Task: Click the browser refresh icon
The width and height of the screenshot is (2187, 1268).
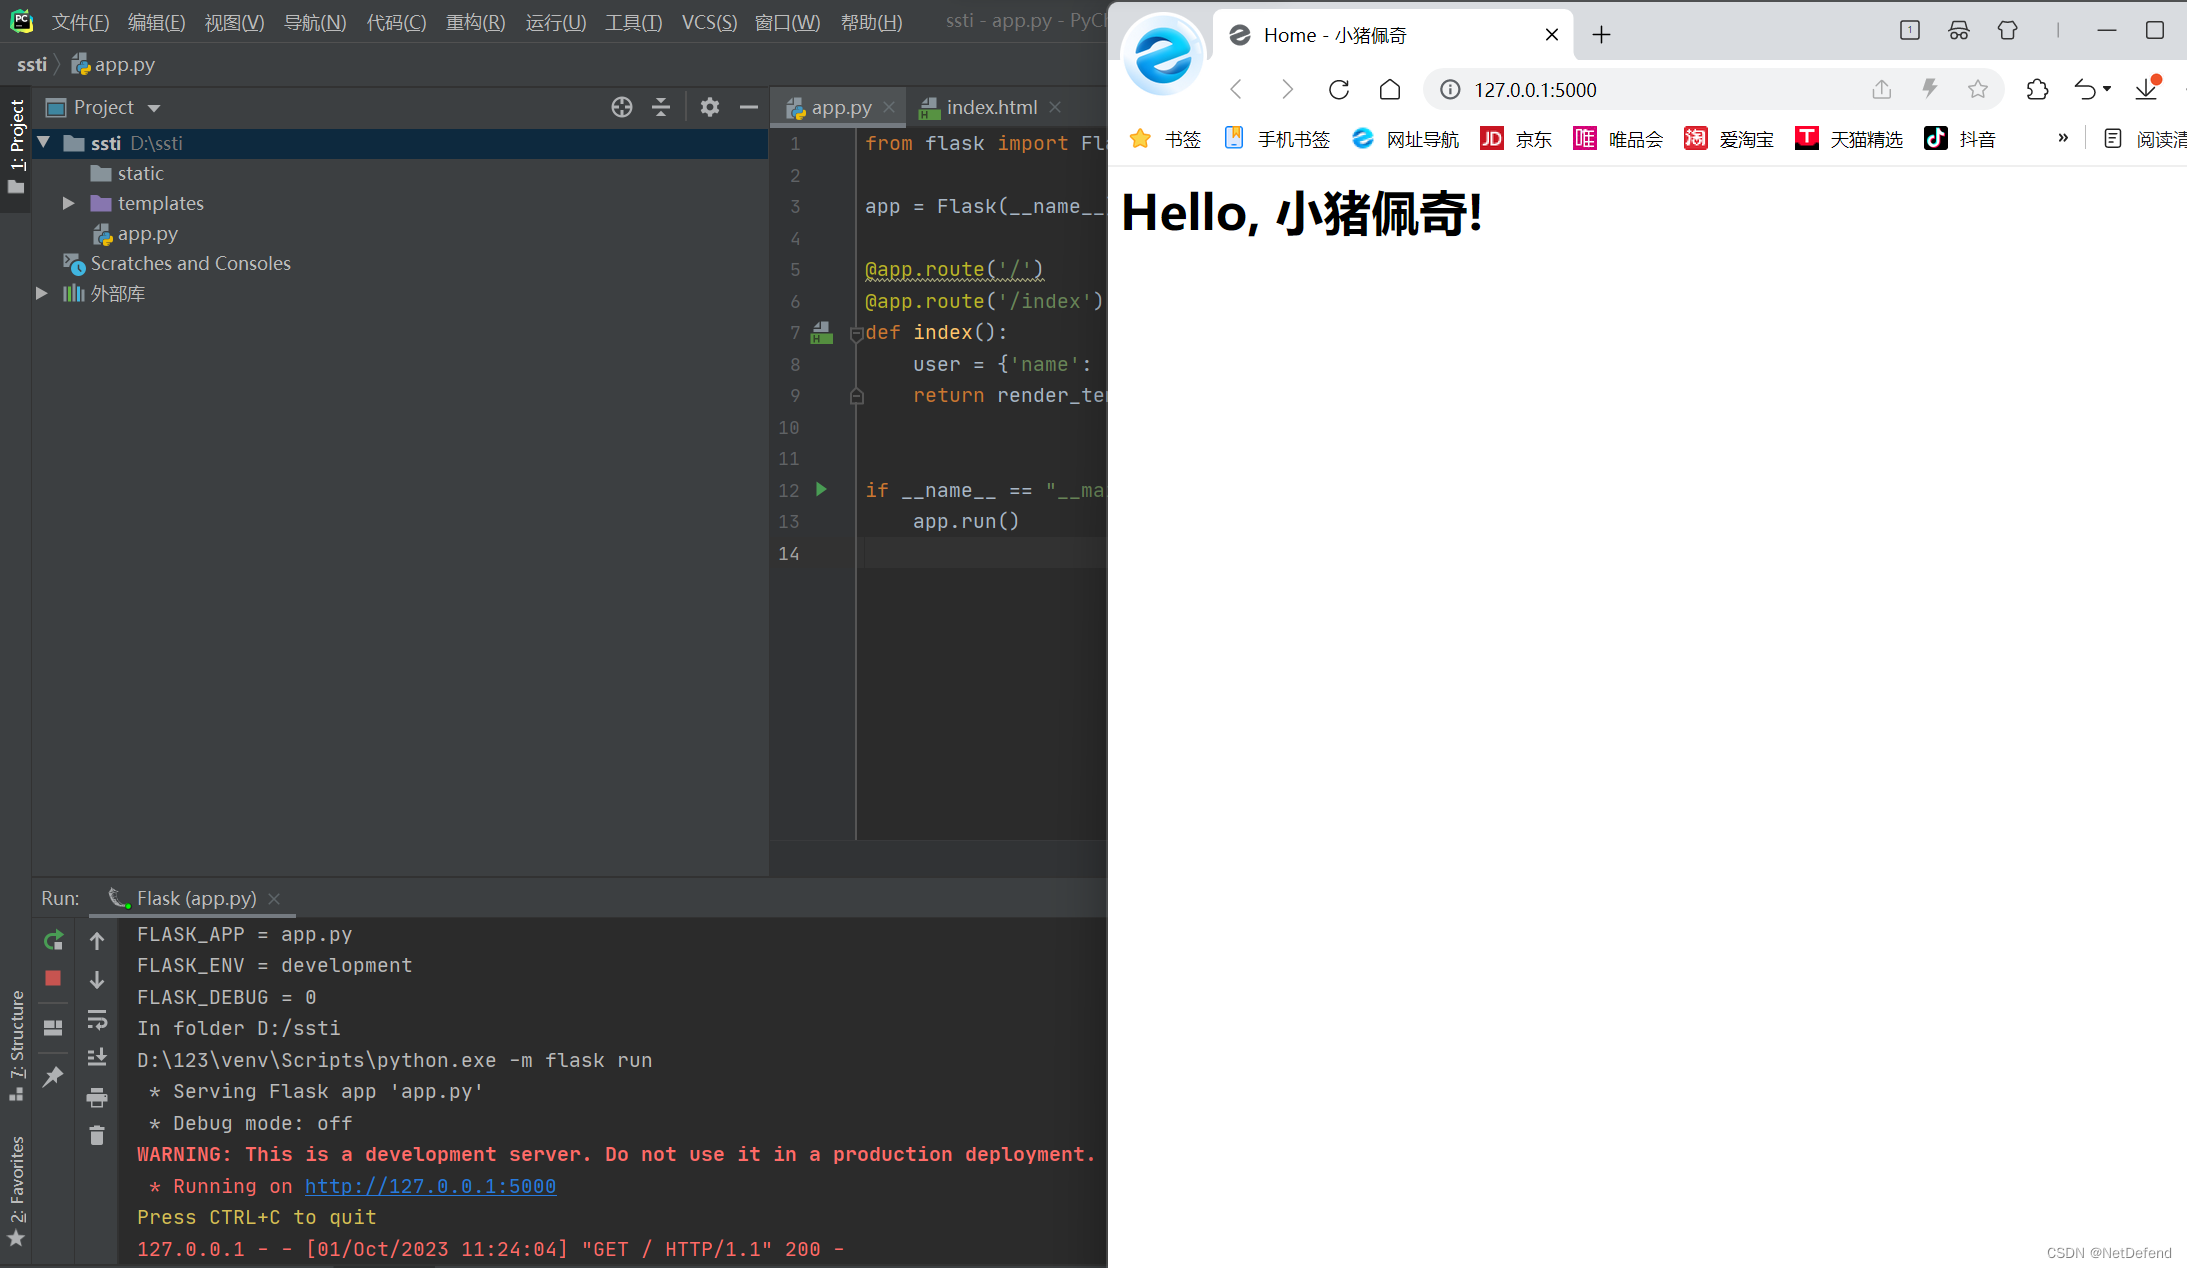Action: coord(1340,89)
